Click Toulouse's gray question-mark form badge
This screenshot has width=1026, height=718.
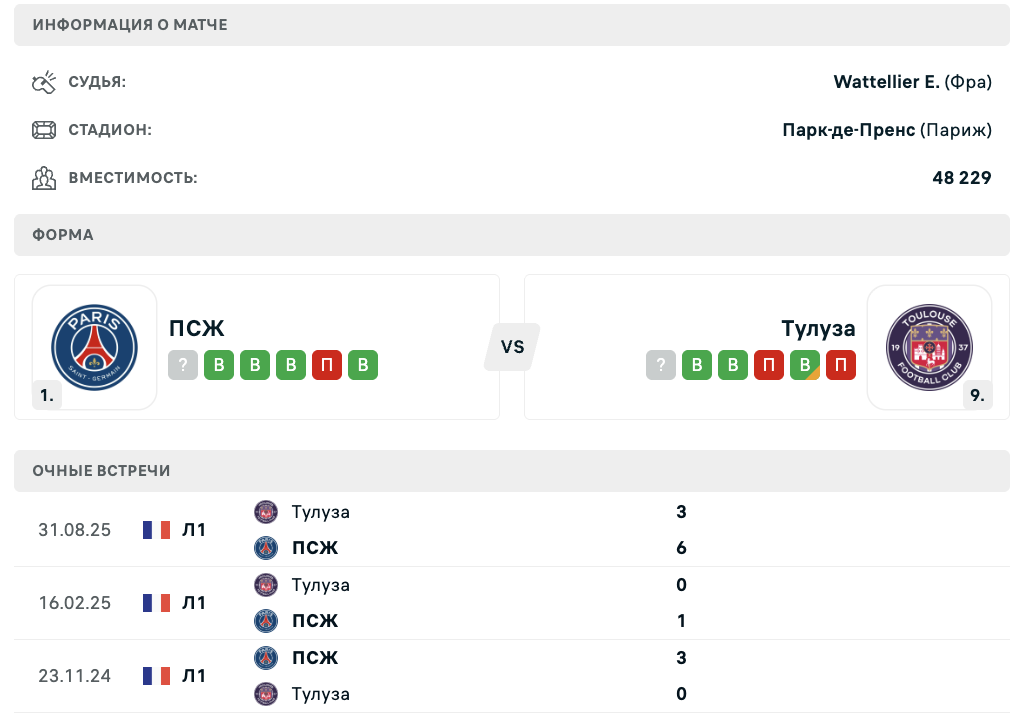[661, 365]
